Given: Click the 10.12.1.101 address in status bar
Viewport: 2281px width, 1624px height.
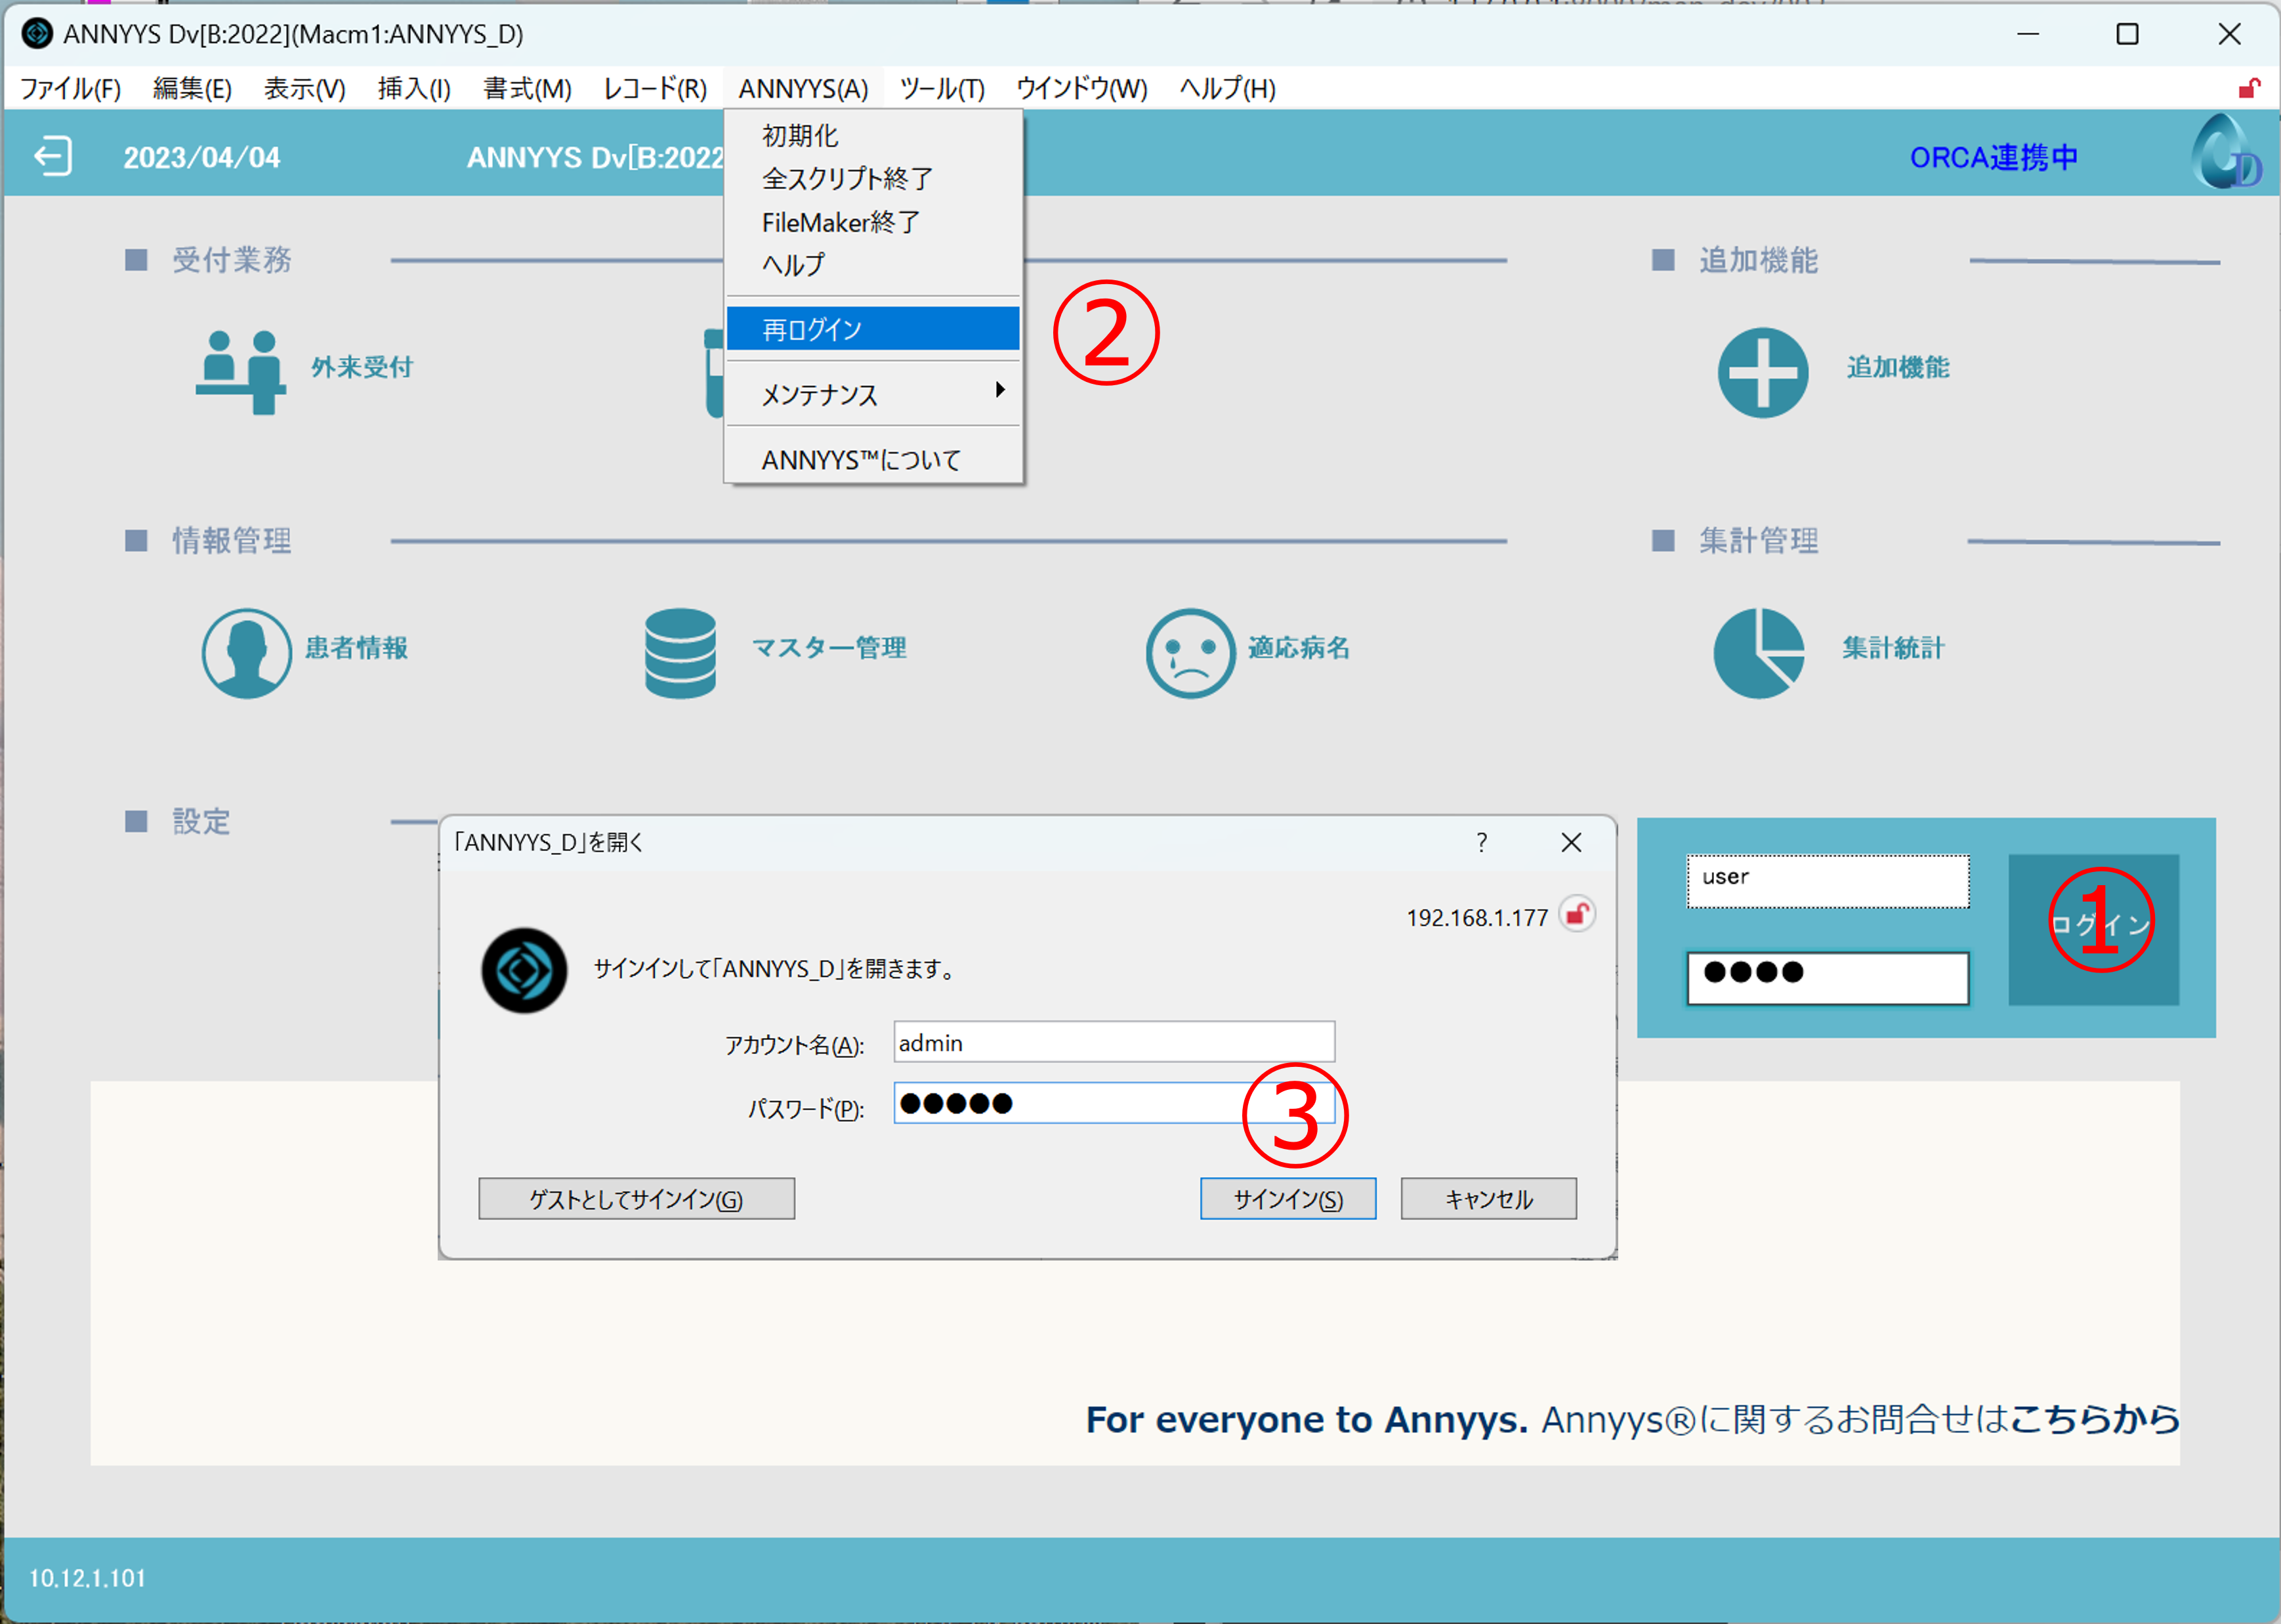Looking at the screenshot, I should pyautogui.click(x=87, y=1578).
